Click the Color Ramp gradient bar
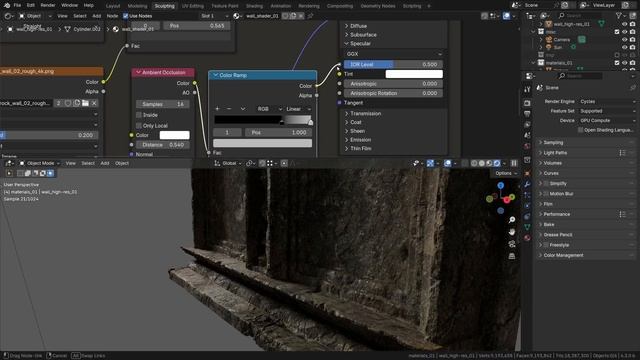The width and height of the screenshot is (640, 360). click(x=262, y=120)
